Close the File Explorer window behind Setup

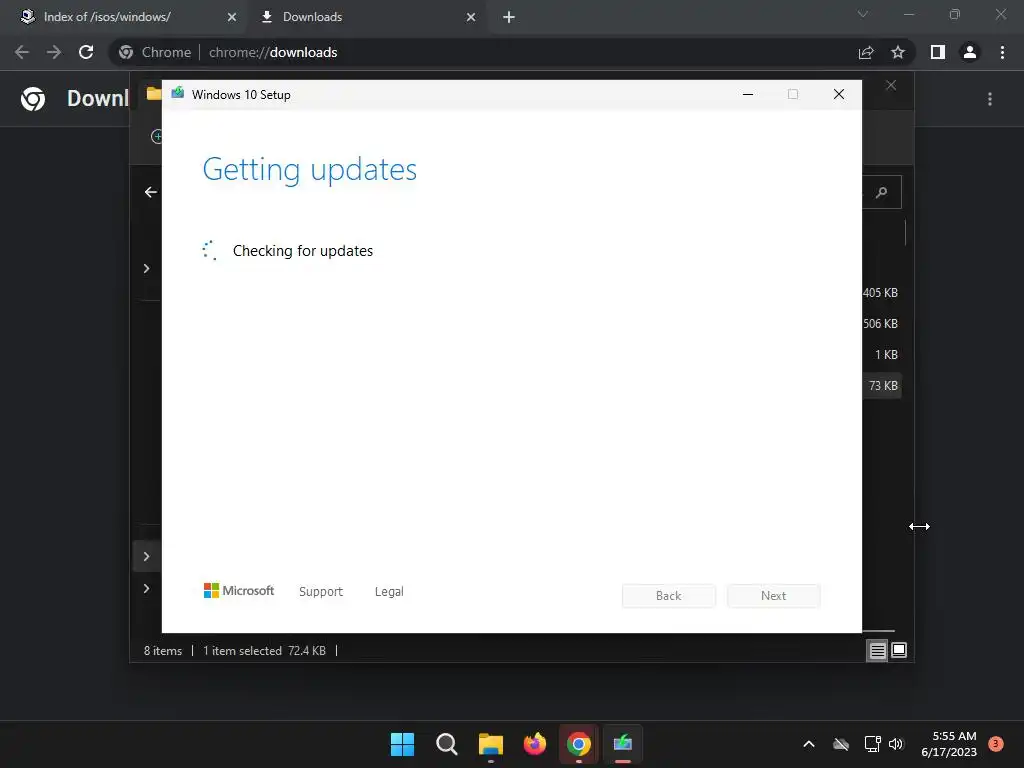(891, 86)
